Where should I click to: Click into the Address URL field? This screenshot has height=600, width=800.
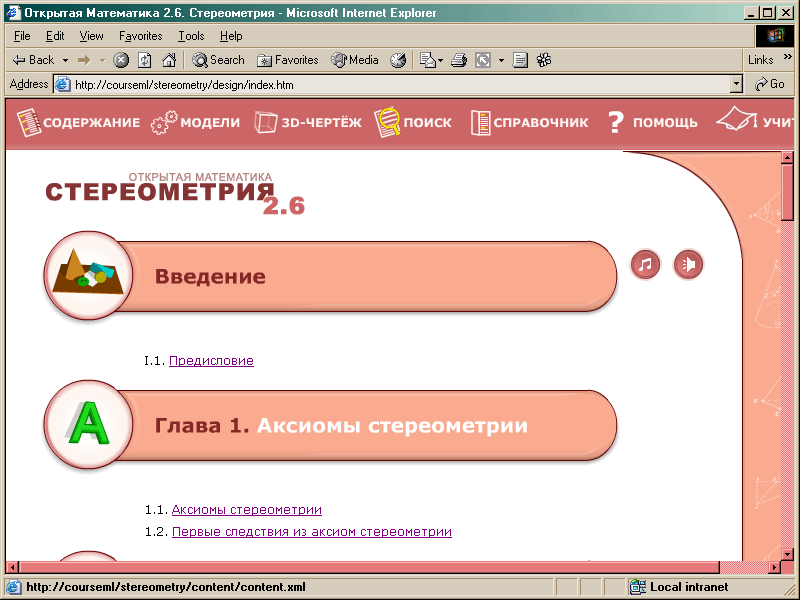pyautogui.click(x=399, y=85)
